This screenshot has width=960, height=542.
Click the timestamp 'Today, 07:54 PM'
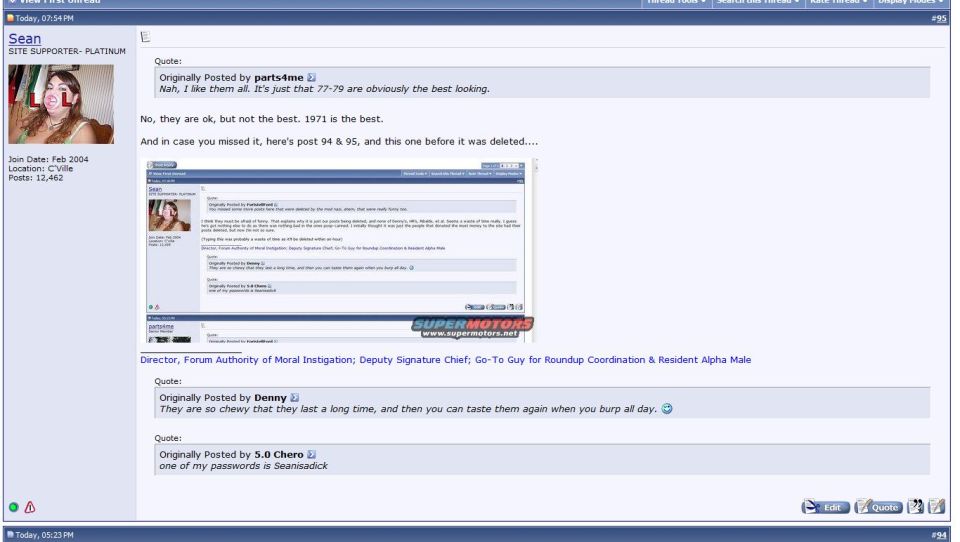click(44, 18)
